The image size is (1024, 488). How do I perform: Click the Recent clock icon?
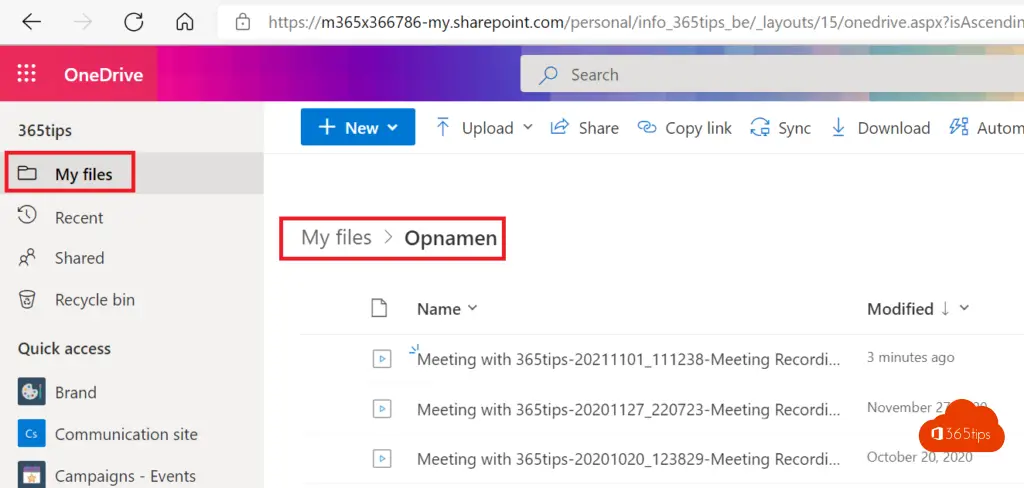pos(27,215)
